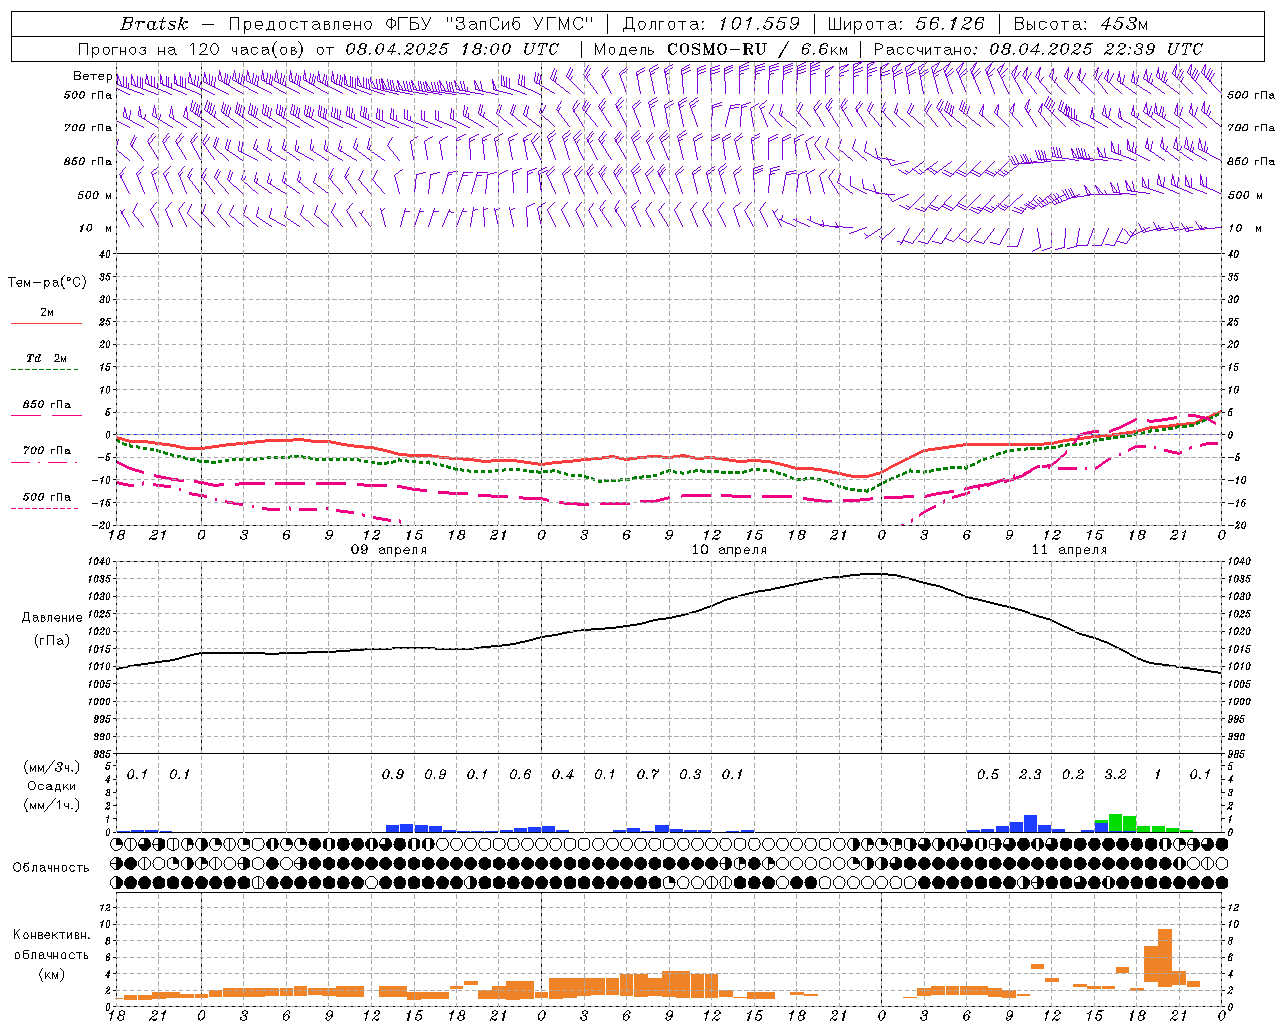Click the 'Облачность' cloud cover label

[x=51, y=868]
